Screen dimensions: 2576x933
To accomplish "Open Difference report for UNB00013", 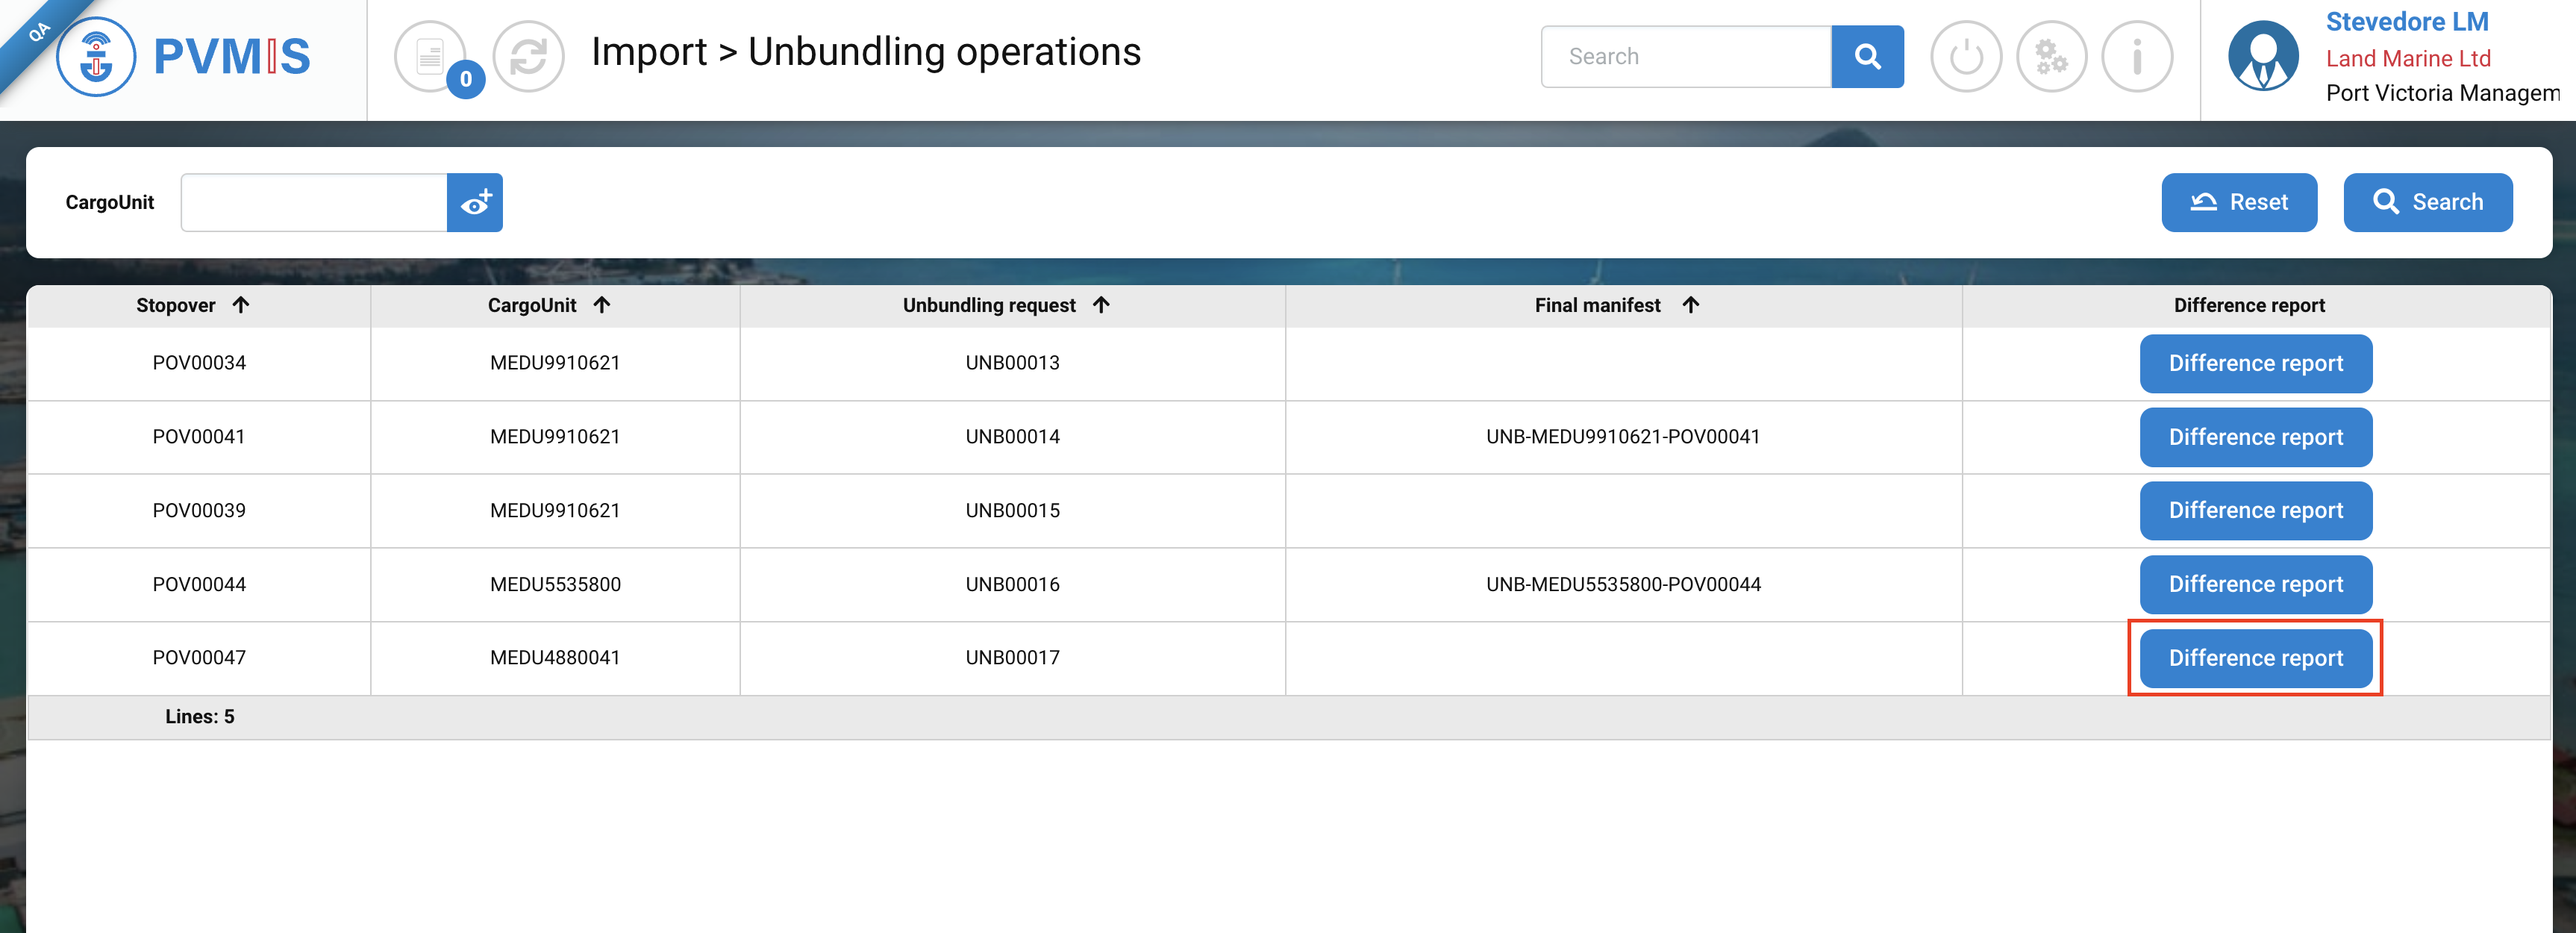I will [2255, 364].
